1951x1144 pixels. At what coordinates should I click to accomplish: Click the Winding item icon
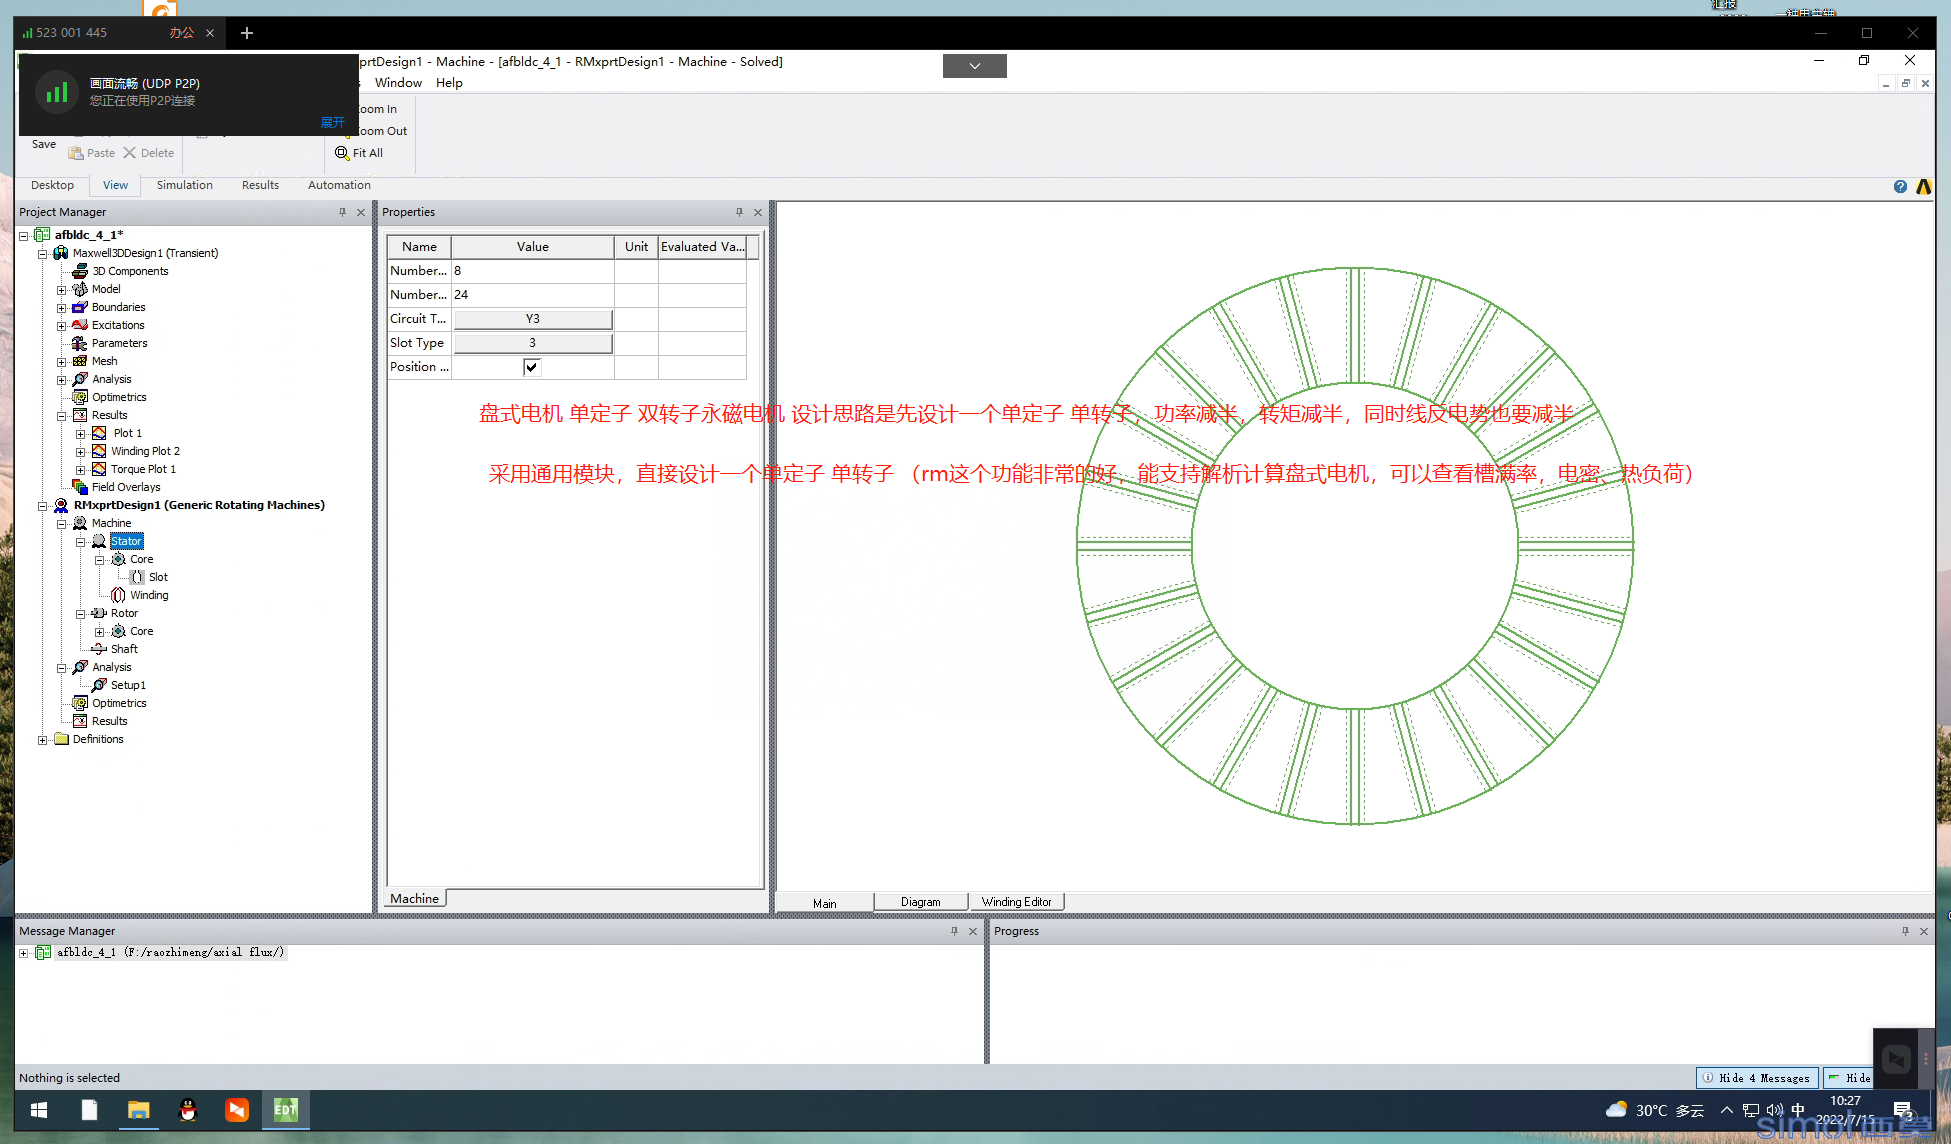click(x=118, y=595)
